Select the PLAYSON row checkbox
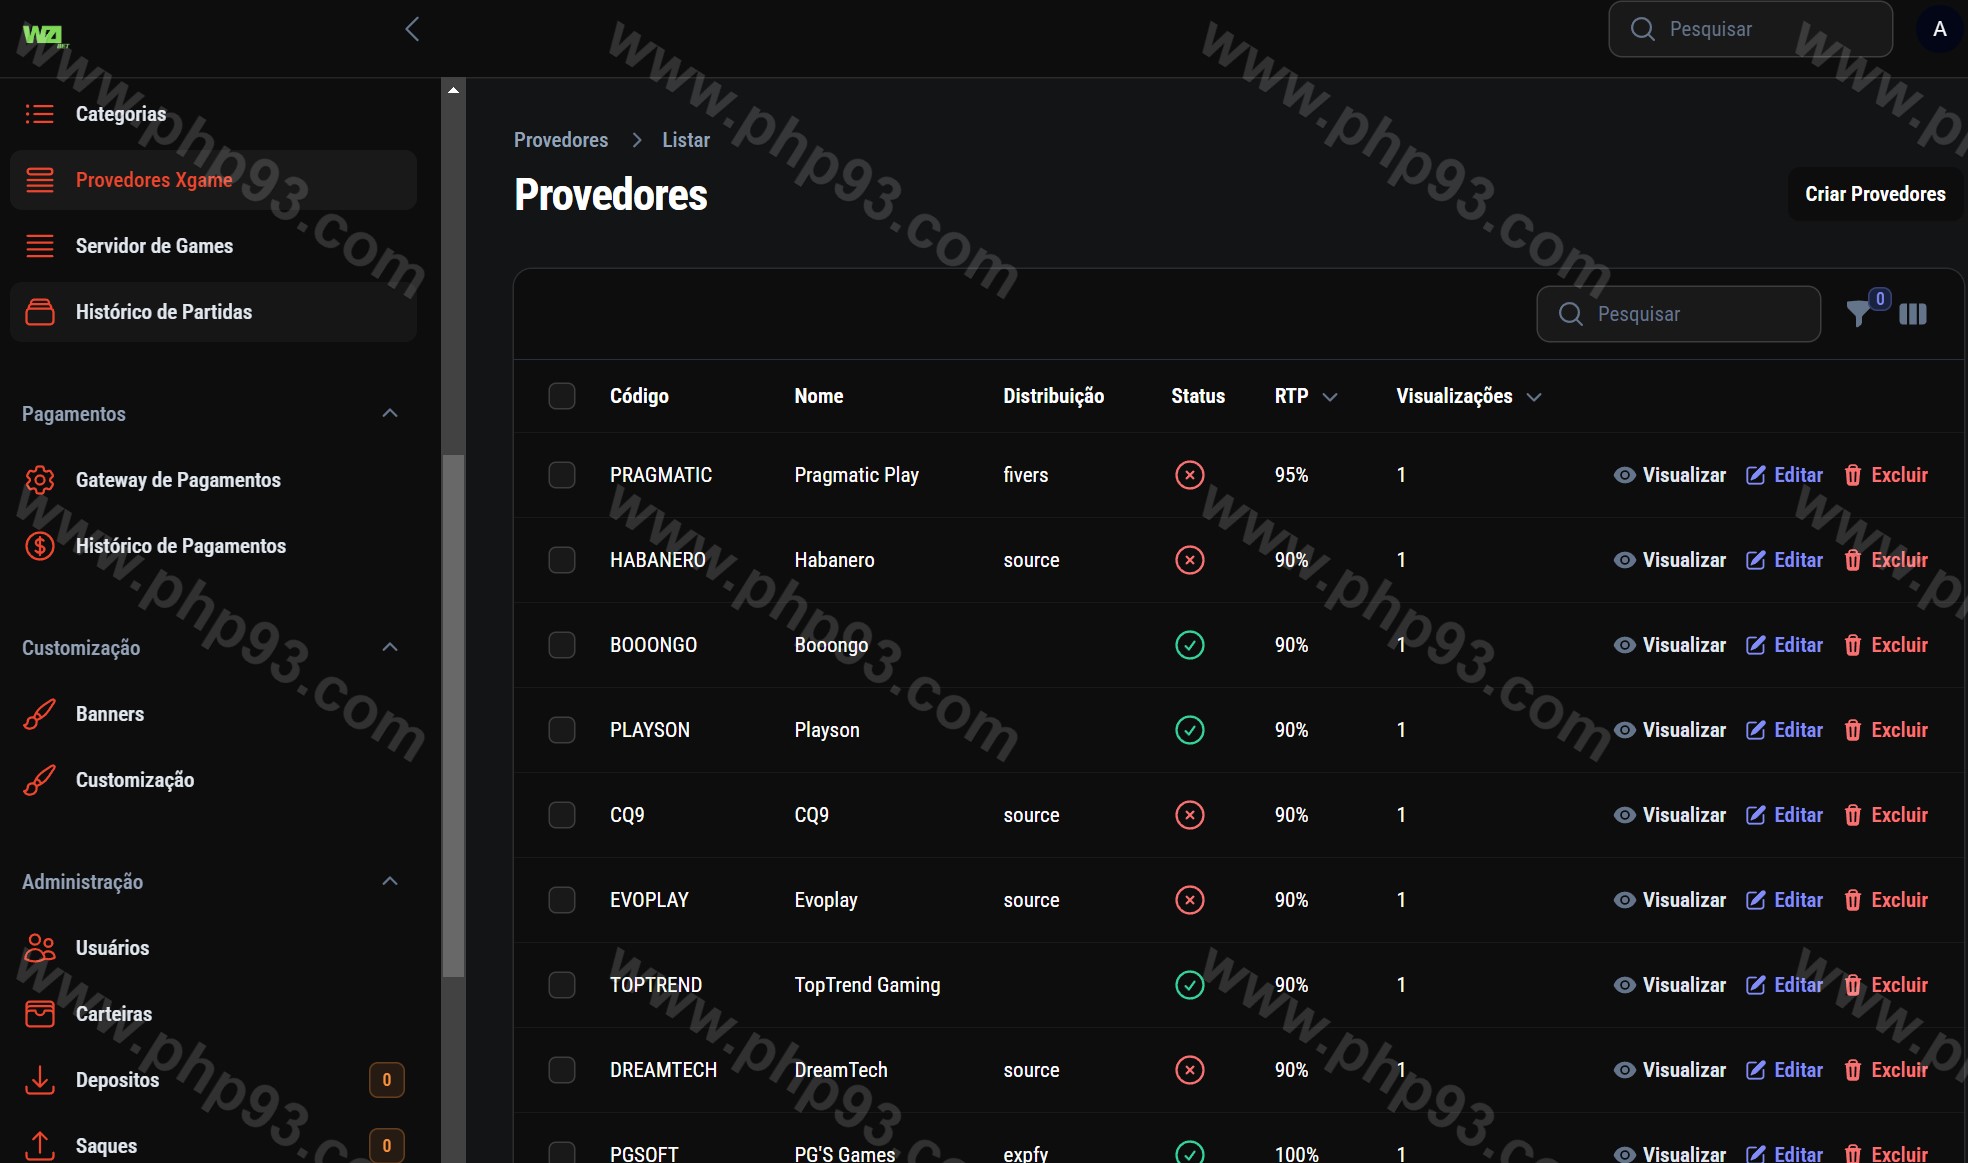The height and width of the screenshot is (1163, 1968). coord(562,730)
